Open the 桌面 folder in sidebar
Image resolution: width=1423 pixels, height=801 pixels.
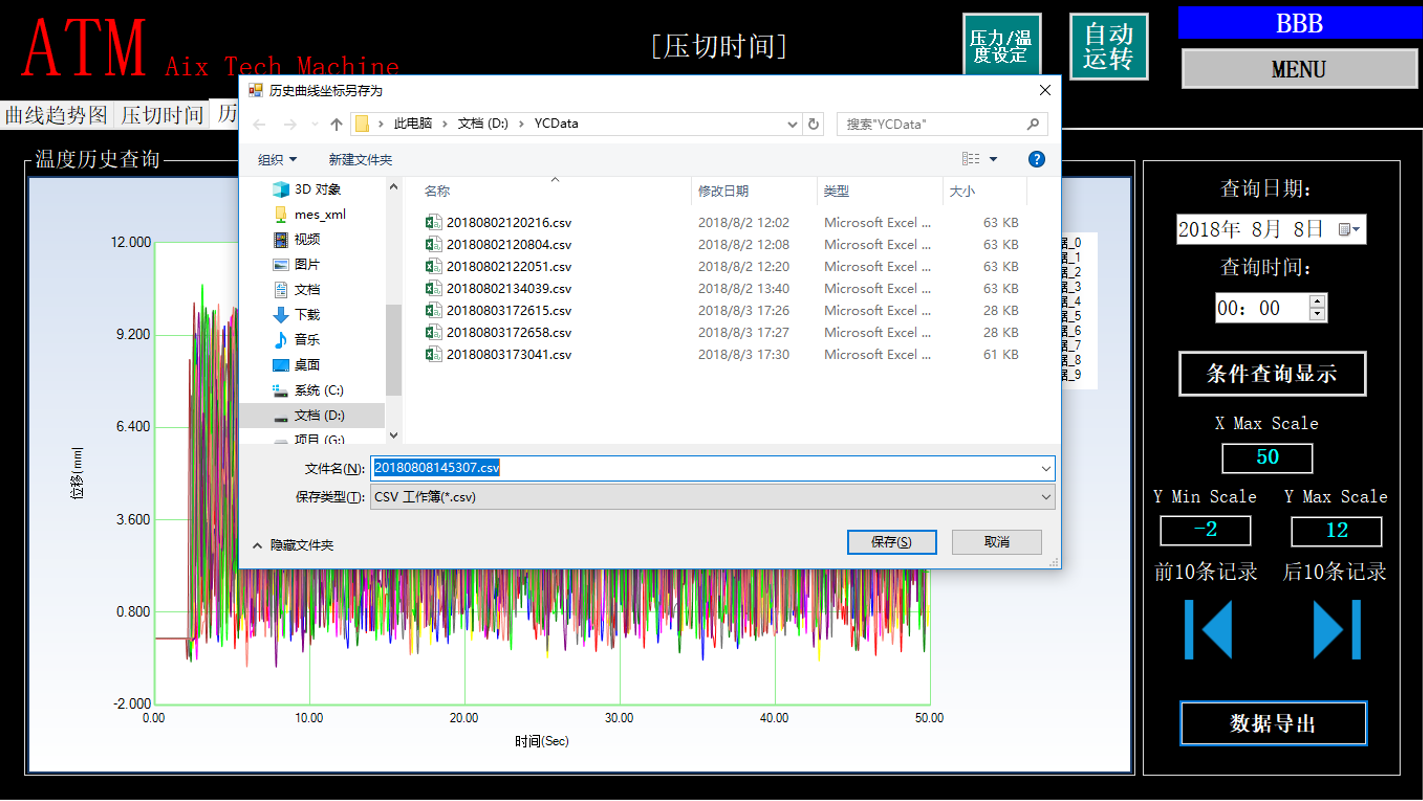[x=307, y=365]
